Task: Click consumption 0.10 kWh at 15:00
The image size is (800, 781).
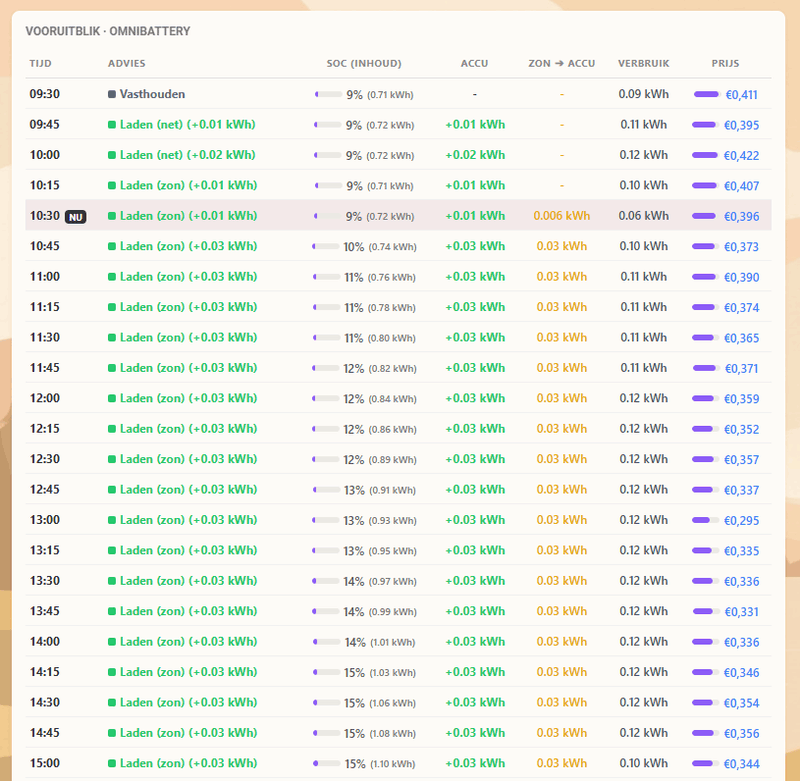Action: pos(643,763)
